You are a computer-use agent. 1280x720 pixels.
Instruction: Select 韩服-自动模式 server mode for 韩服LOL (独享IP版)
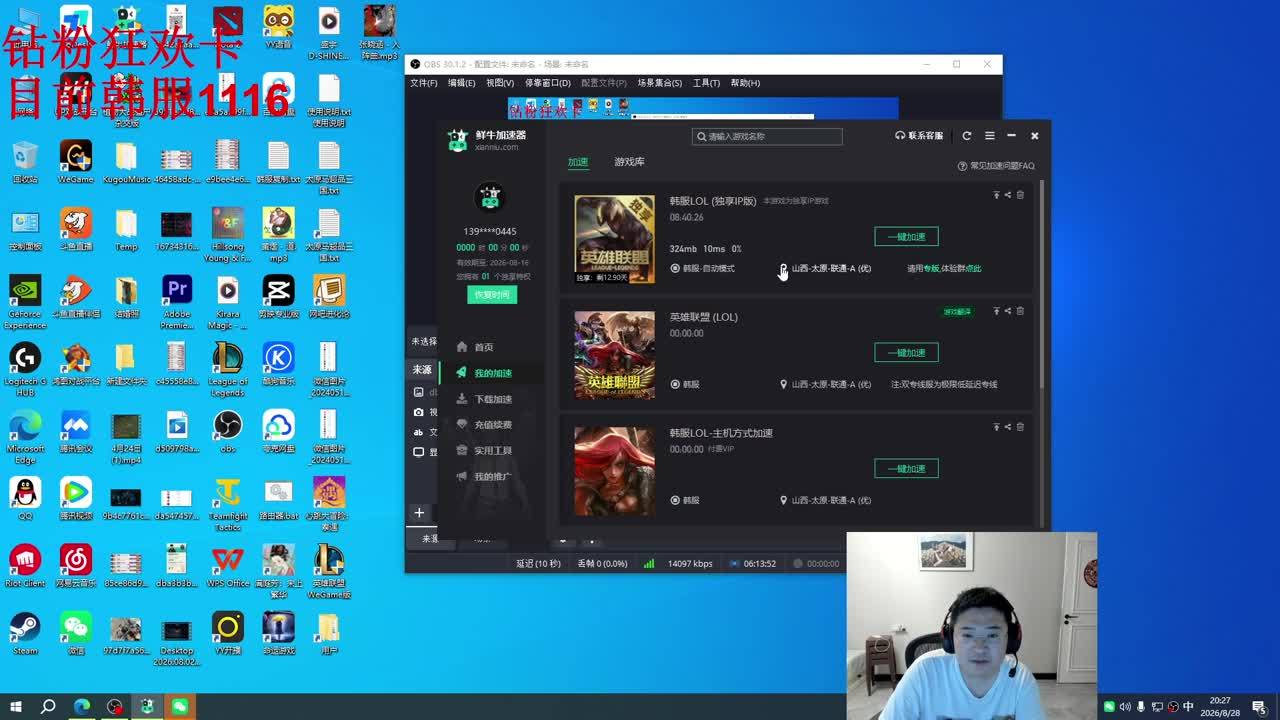(703, 268)
